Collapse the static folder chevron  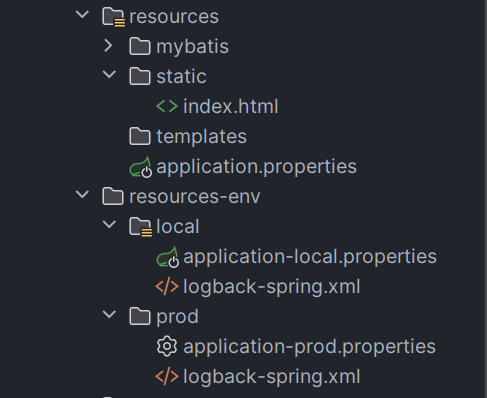point(109,74)
